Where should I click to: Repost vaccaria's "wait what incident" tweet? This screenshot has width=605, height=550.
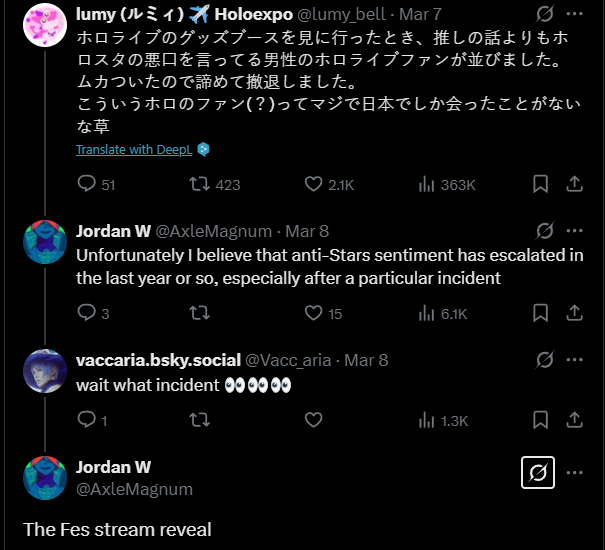coord(200,420)
